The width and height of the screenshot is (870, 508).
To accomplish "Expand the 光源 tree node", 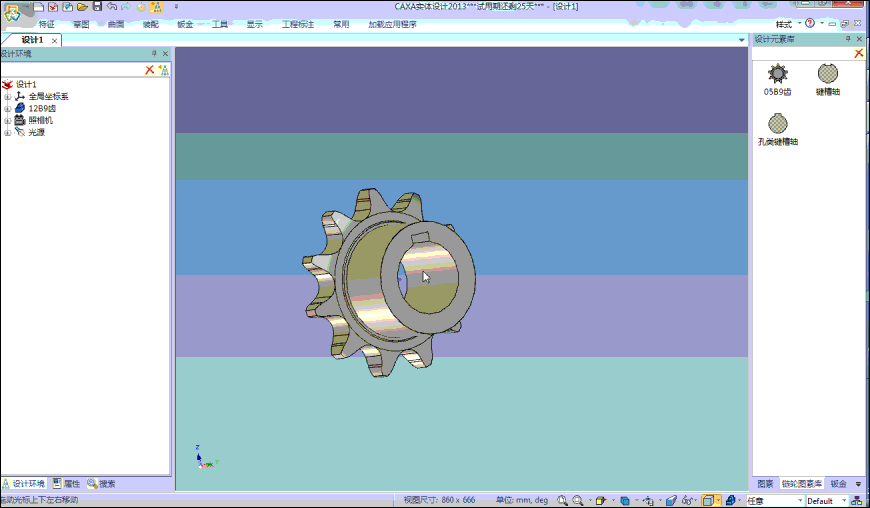I will 7,133.
